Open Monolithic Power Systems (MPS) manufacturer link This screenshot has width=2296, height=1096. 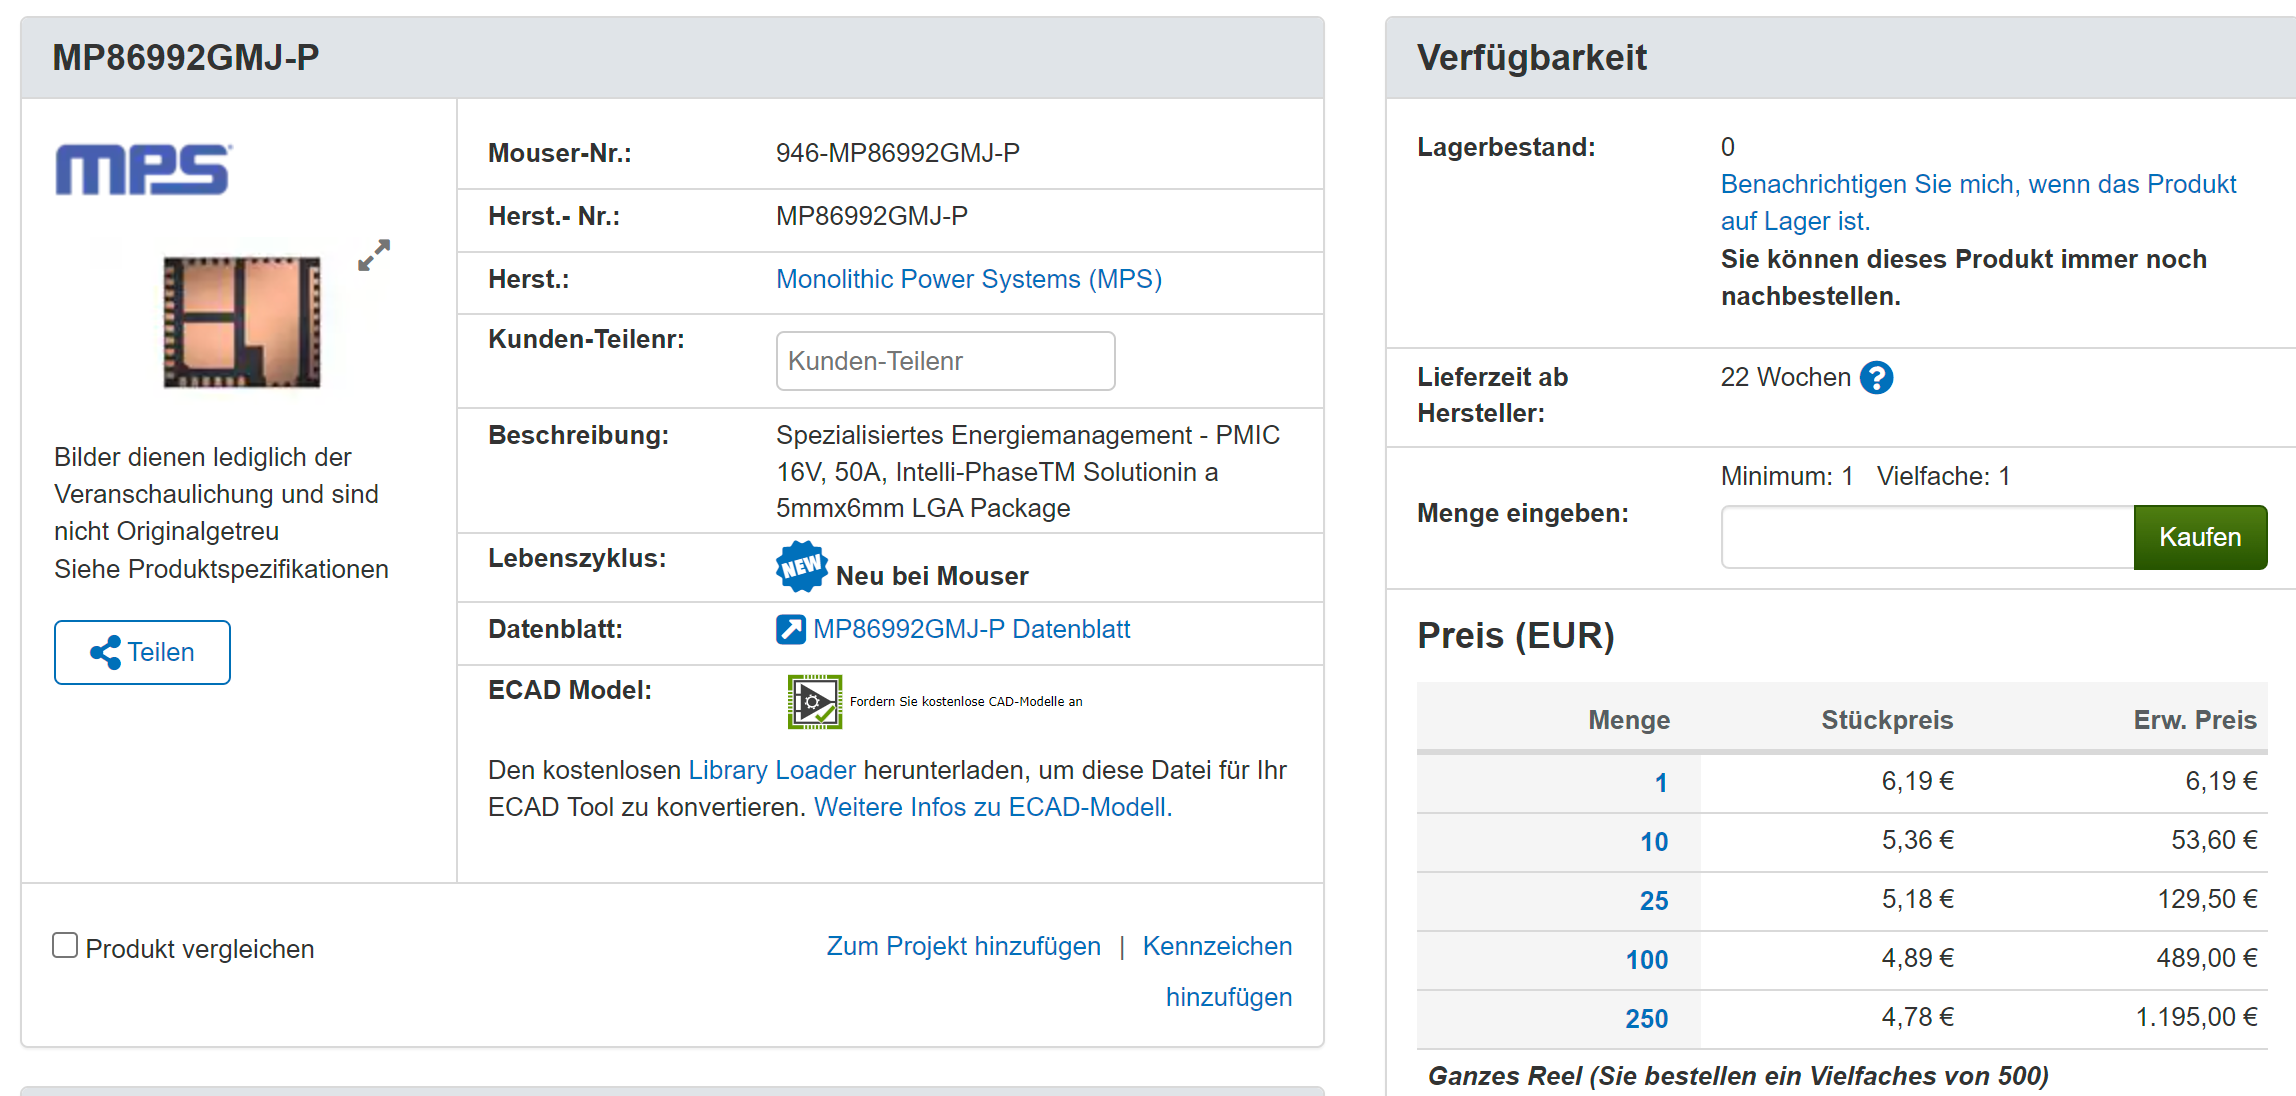coord(968,279)
